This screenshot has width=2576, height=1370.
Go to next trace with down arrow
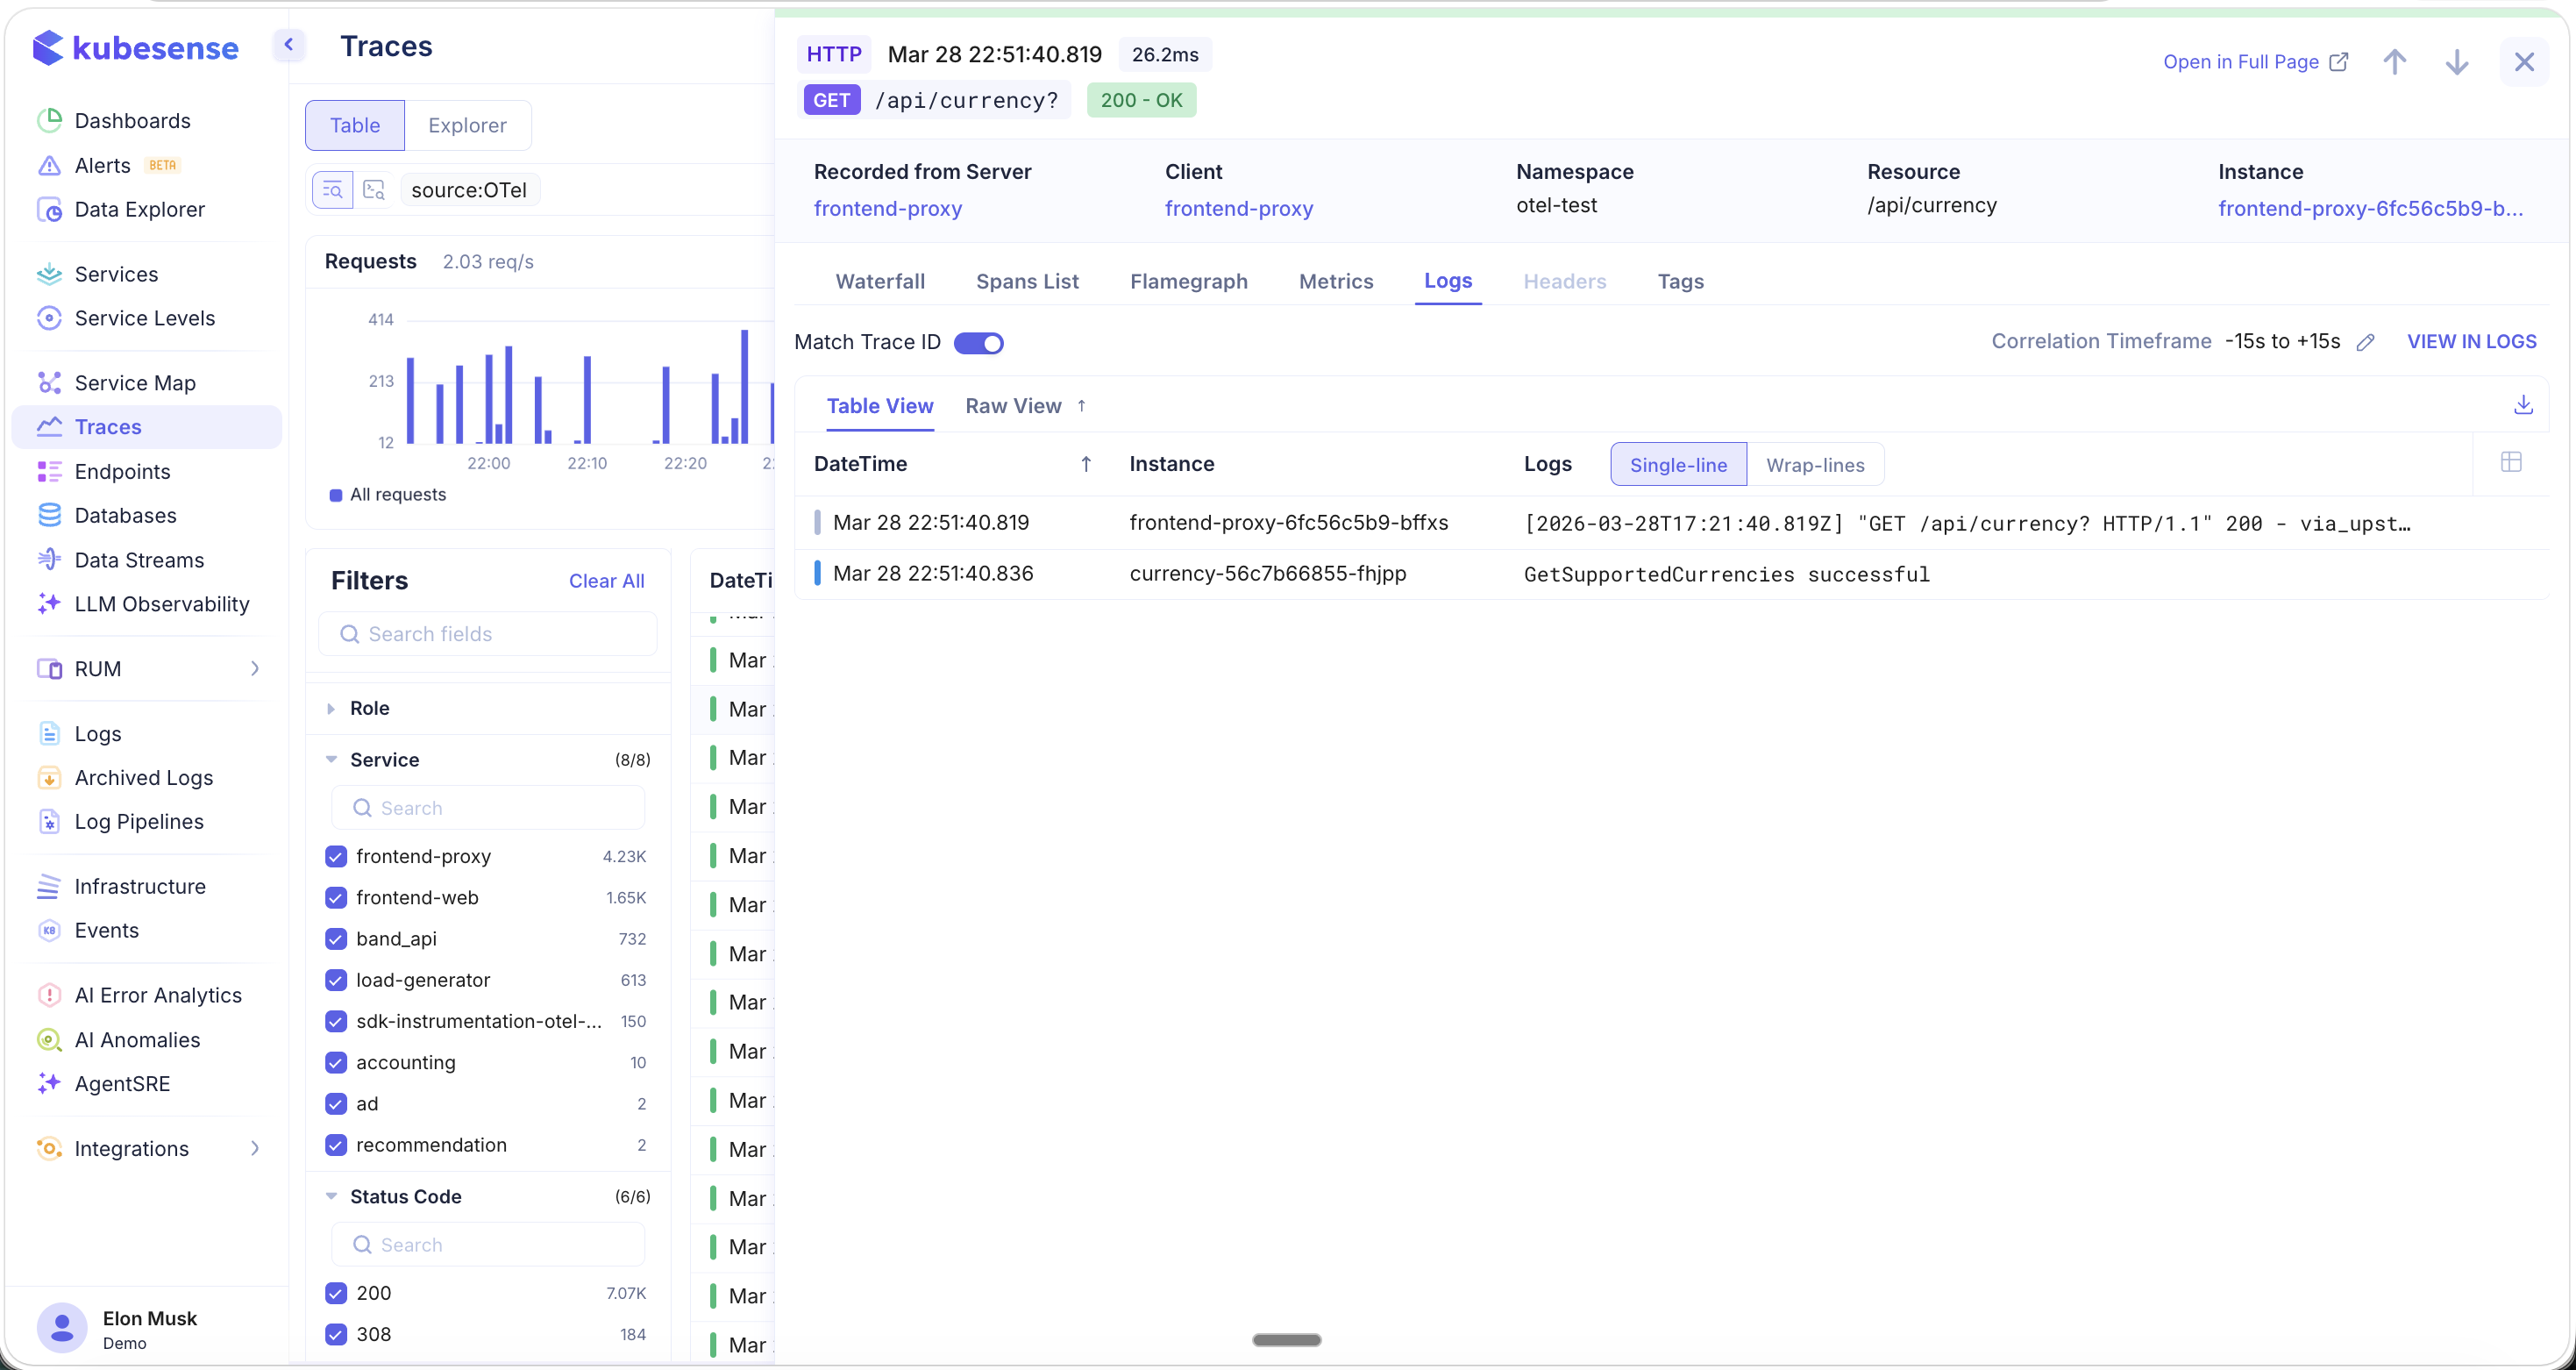click(2456, 62)
